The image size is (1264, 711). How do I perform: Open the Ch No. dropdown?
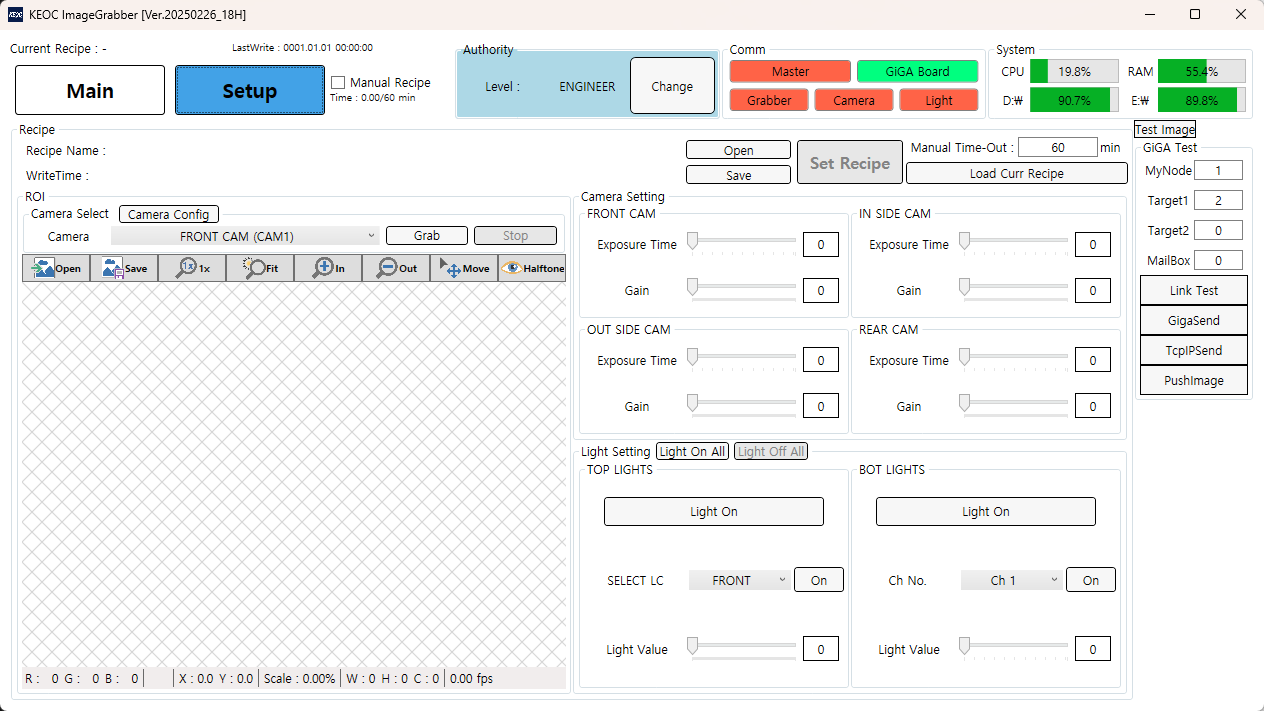pyautogui.click(x=1011, y=580)
